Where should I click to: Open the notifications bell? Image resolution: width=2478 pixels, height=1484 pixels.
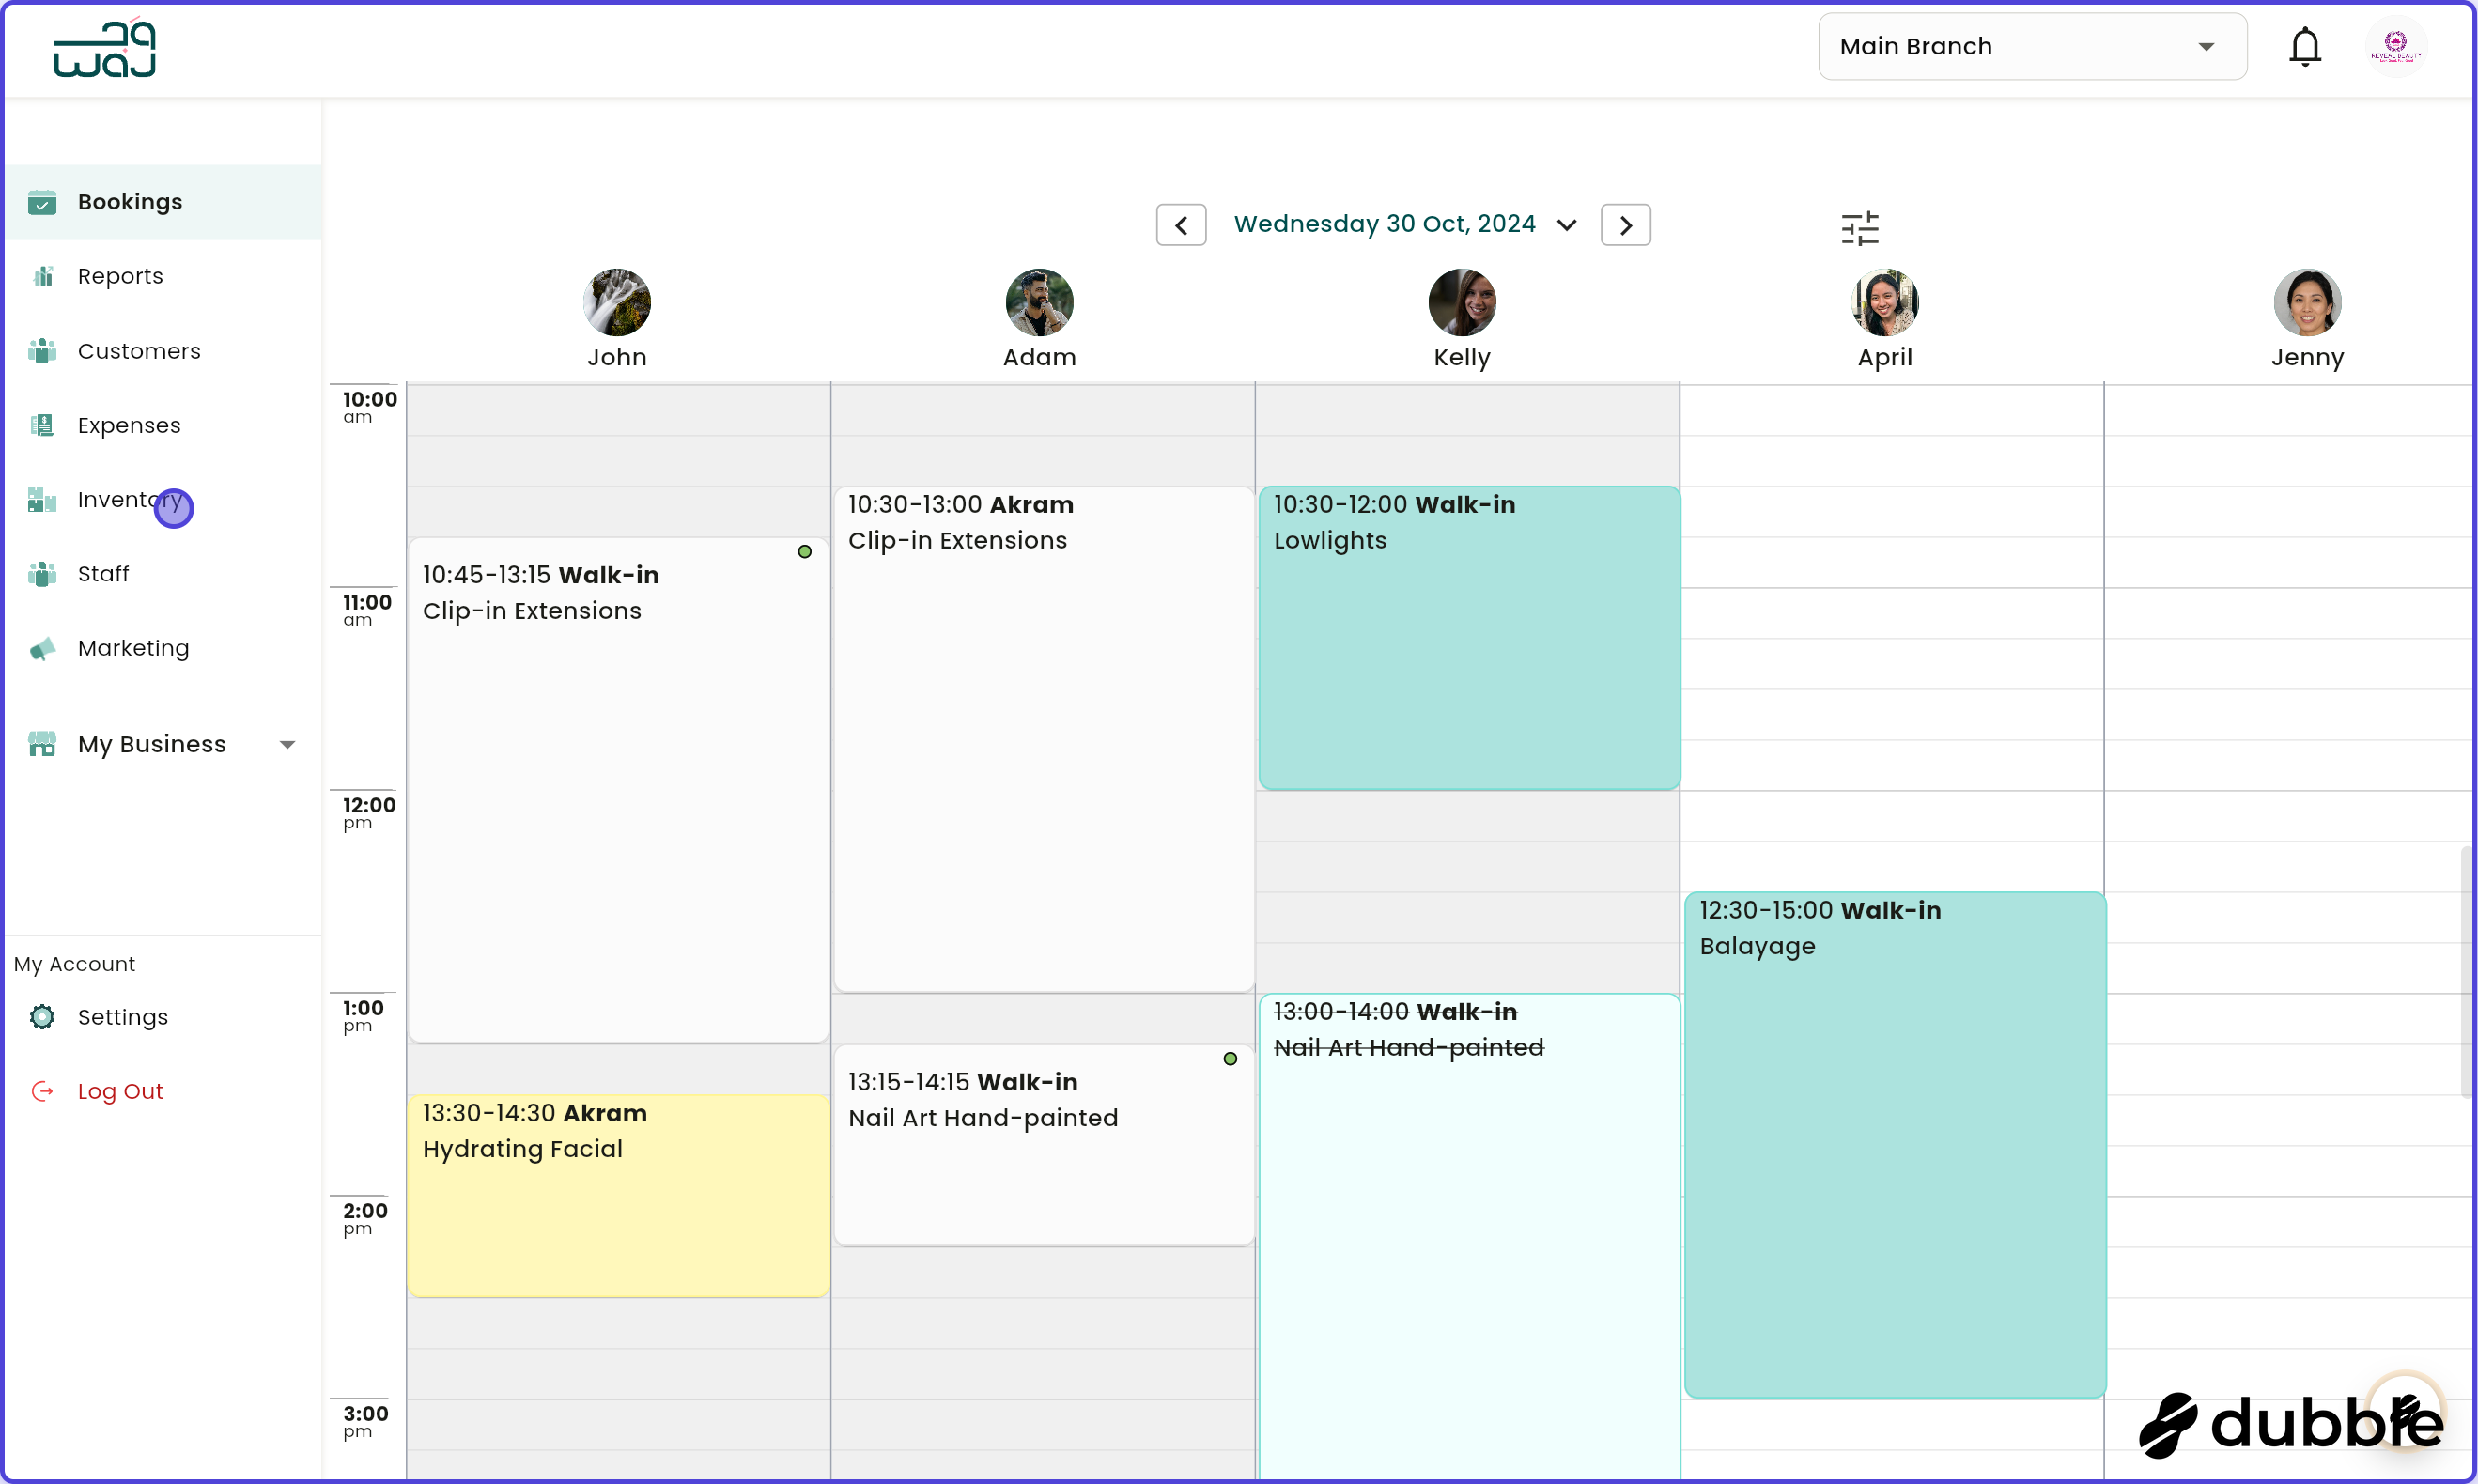(x=2304, y=47)
